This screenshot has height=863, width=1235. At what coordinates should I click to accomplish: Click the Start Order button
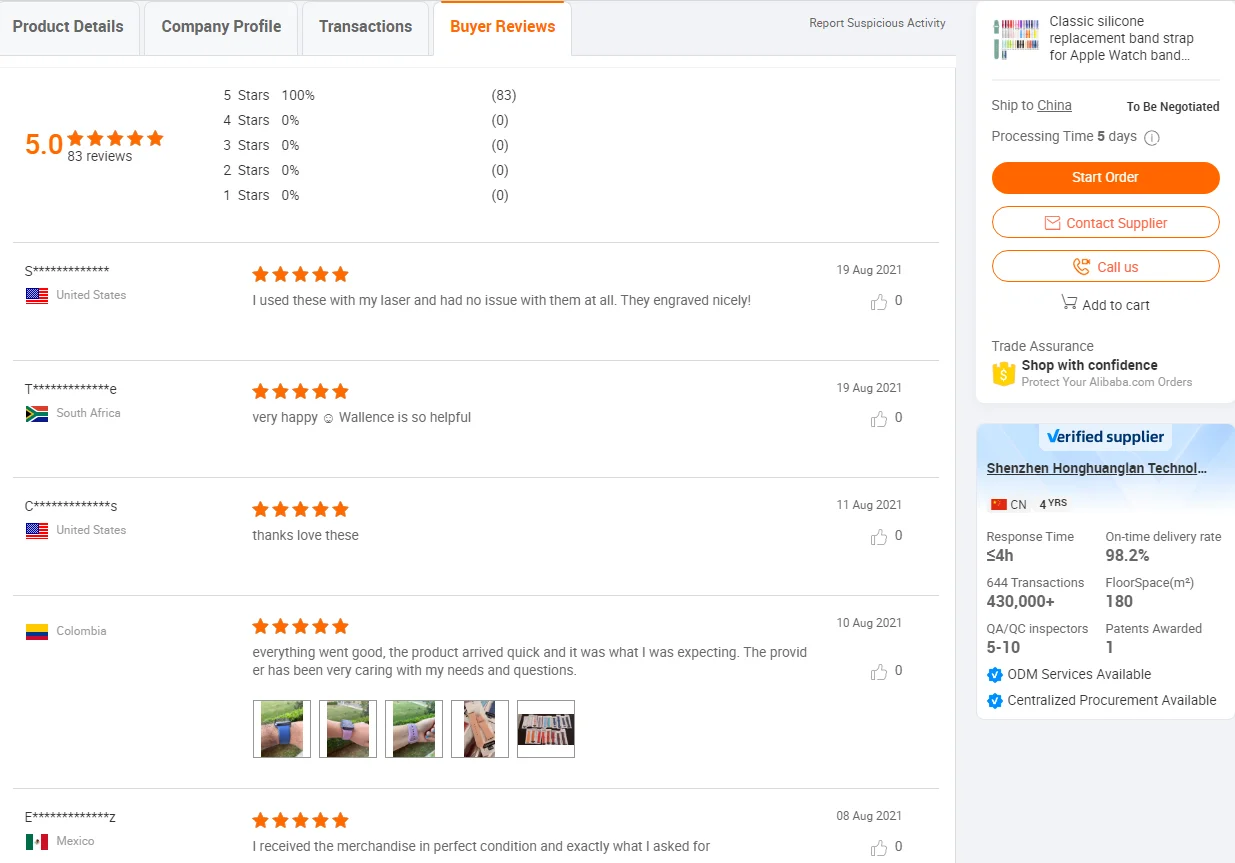(x=1105, y=177)
